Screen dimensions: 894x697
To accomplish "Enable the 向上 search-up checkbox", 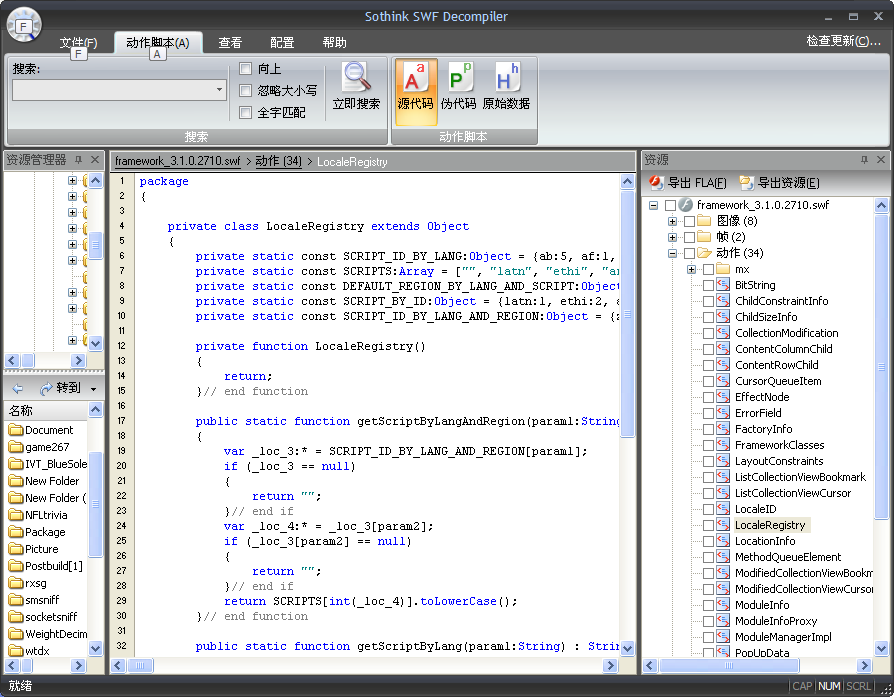I will click(x=246, y=69).
